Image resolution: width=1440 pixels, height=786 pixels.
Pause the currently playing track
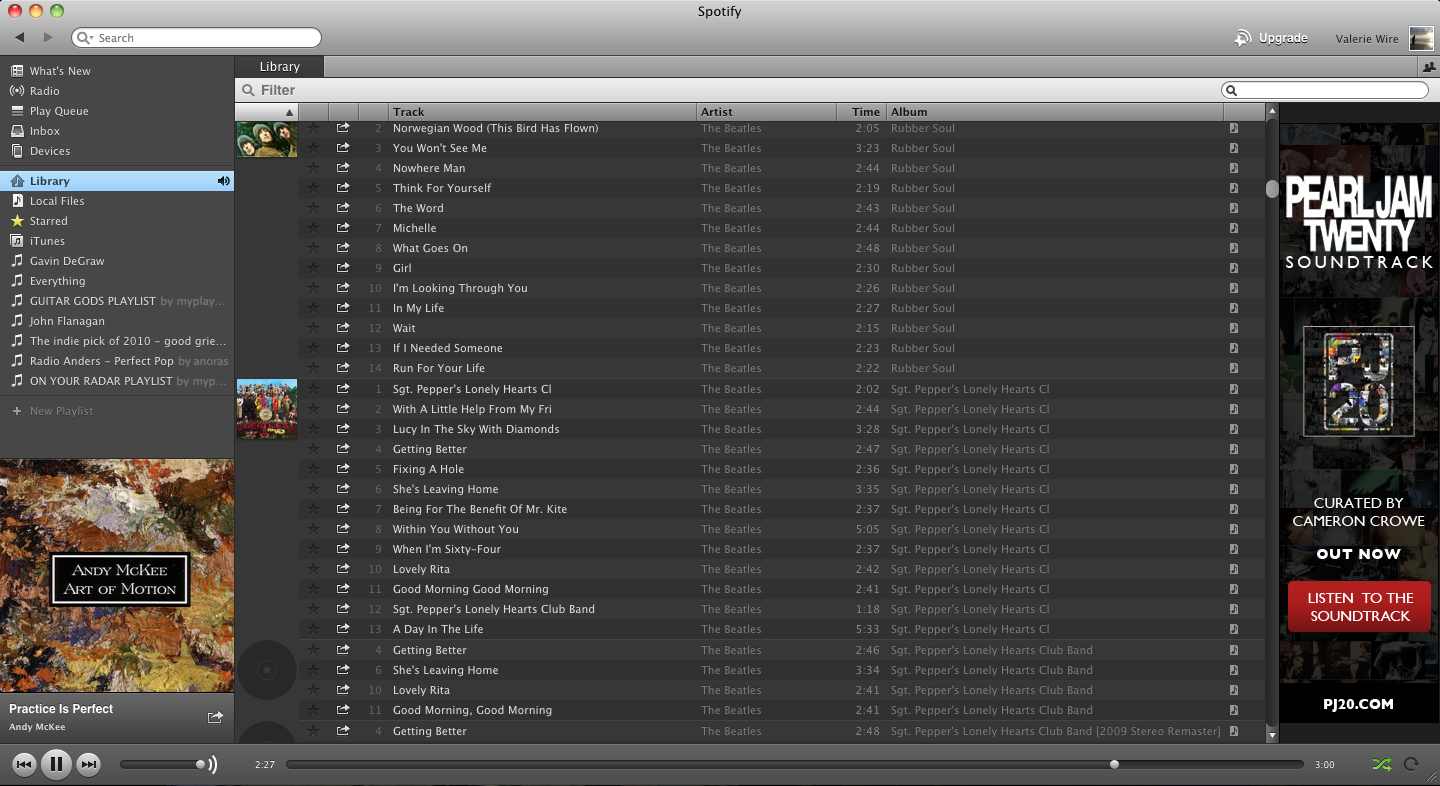tap(56, 765)
